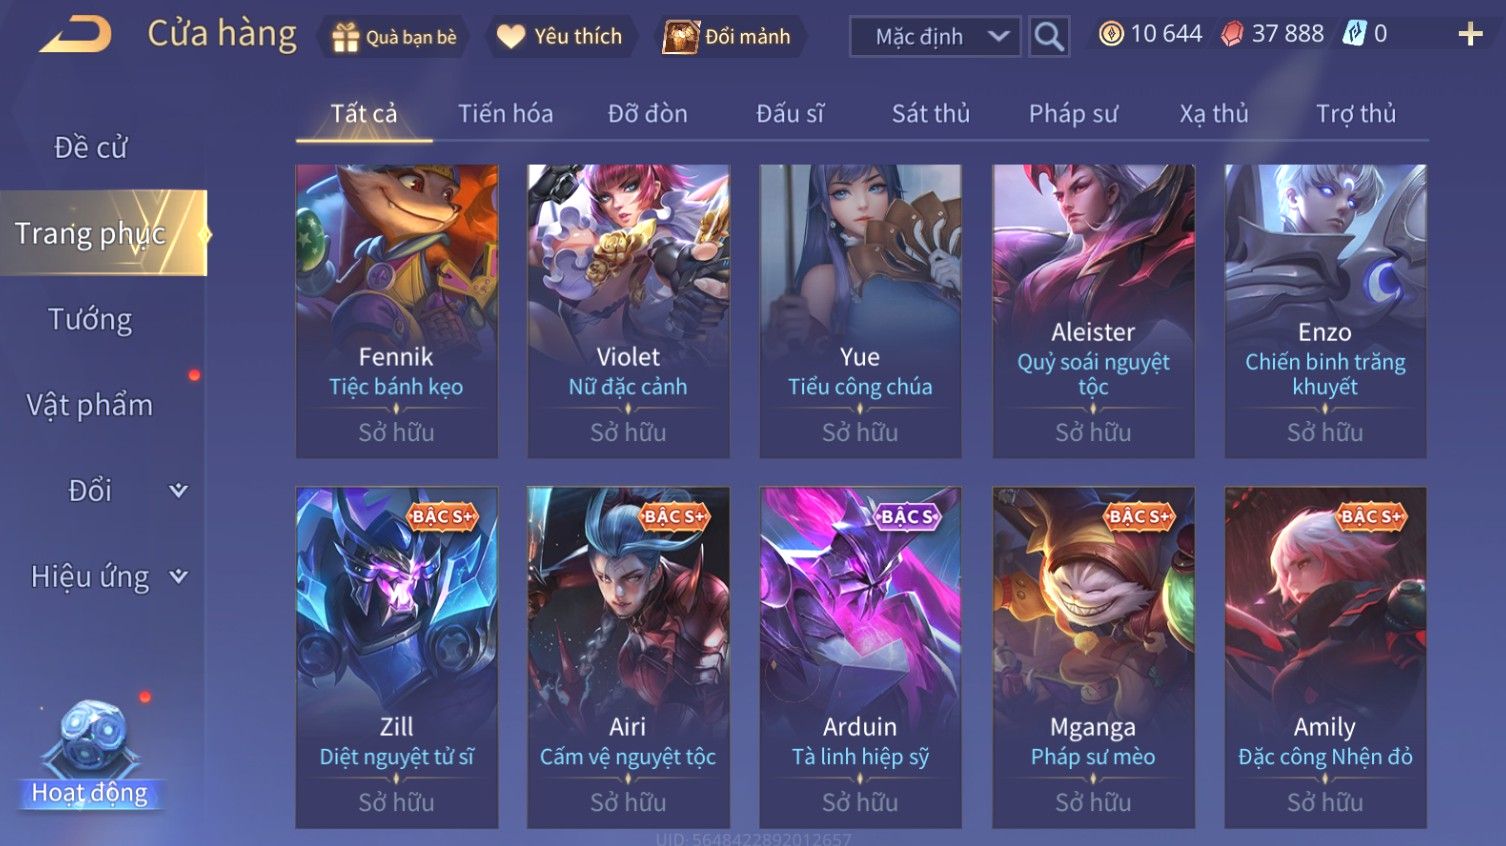
Task: Select Fennik Tiệc bánh kẹo skin card
Action: [x=396, y=311]
